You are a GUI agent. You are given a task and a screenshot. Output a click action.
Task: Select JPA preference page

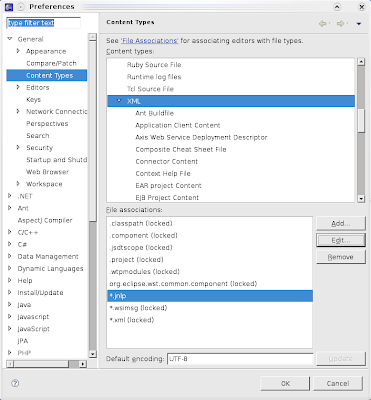pos(23,341)
